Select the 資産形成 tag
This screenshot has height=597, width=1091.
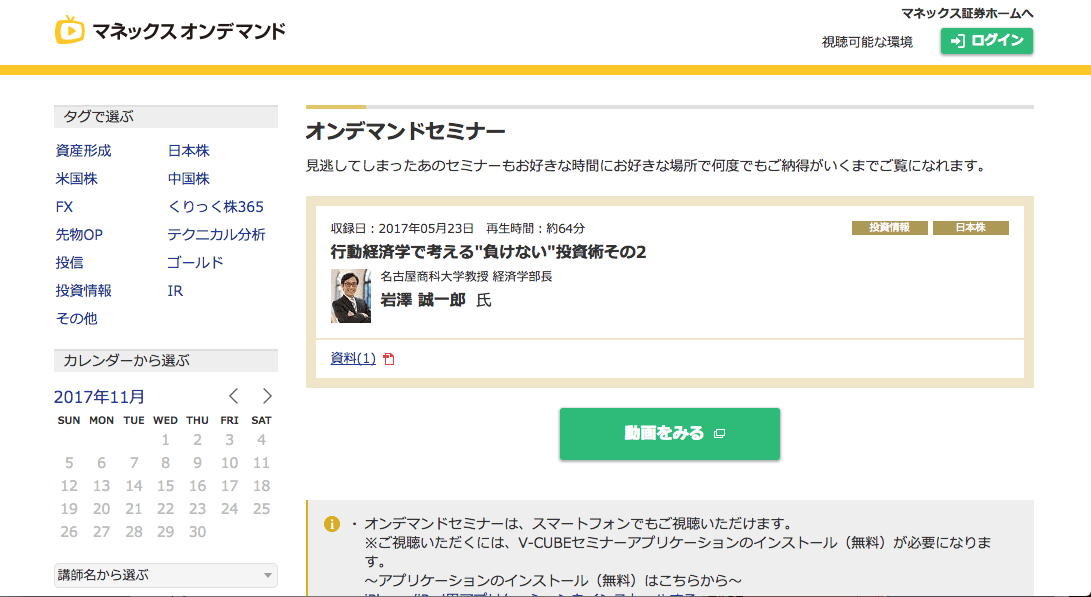pos(84,151)
